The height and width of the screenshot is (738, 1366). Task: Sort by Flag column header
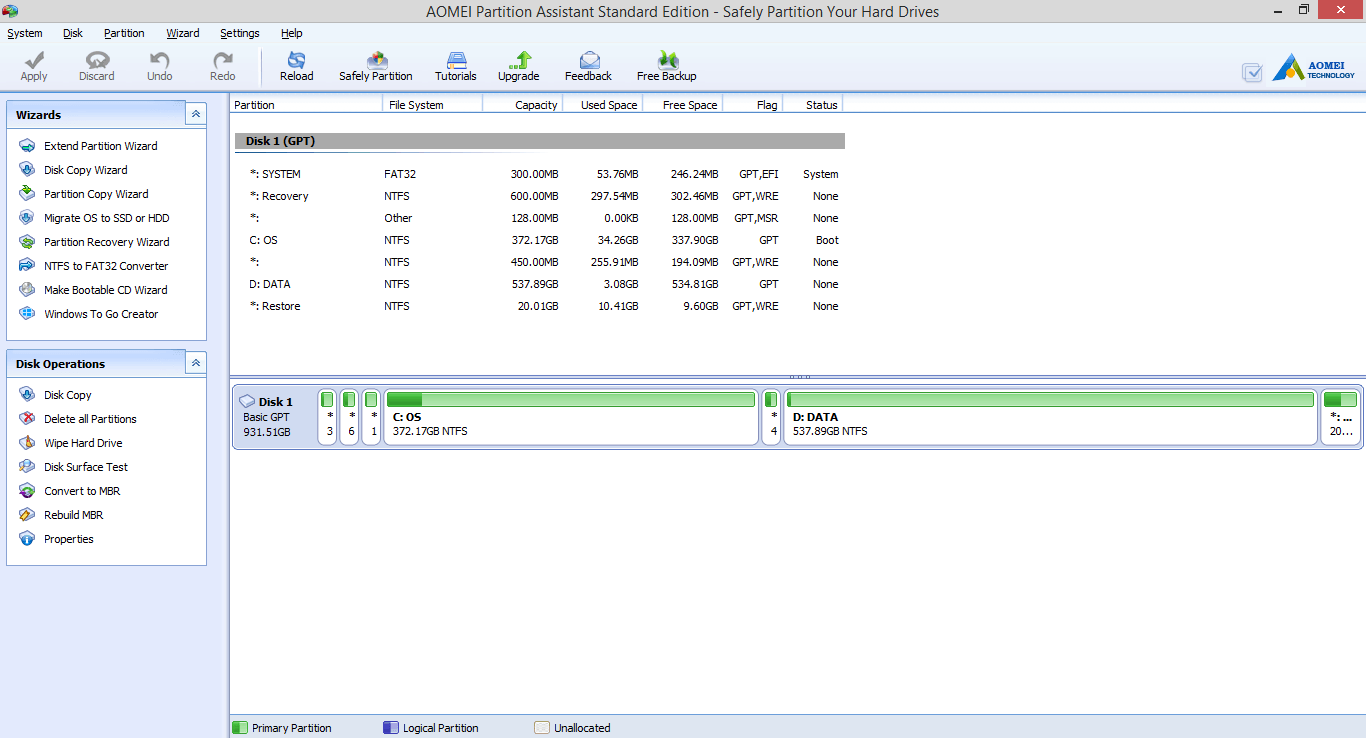[x=752, y=104]
